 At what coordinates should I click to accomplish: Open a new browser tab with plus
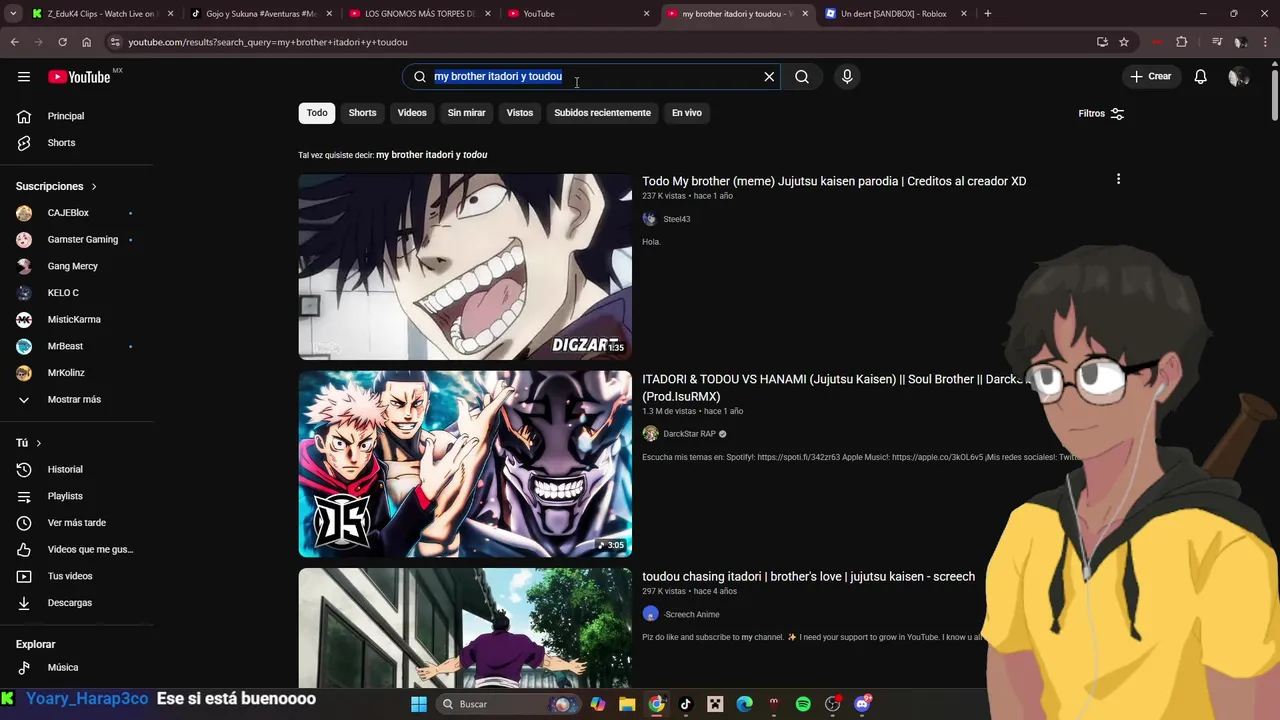(988, 14)
